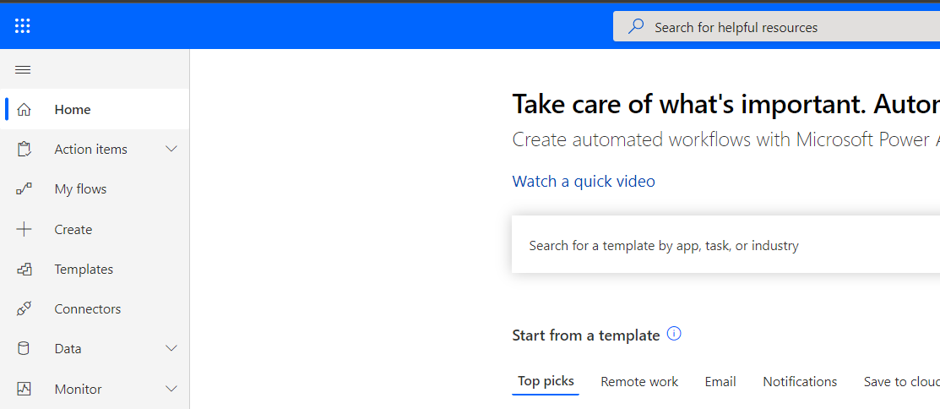Viewport: 940px width, 409px height.
Task: Open the app launcher waffle icon
Action: click(23, 26)
